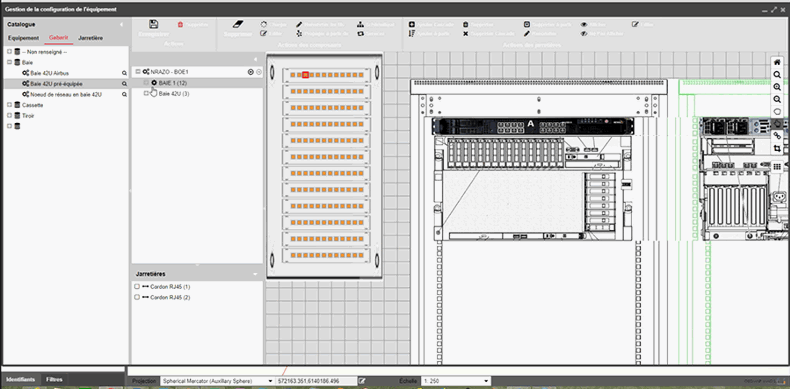
Task: Open the Schématique hierarchy icon
Action: click(360, 24)
